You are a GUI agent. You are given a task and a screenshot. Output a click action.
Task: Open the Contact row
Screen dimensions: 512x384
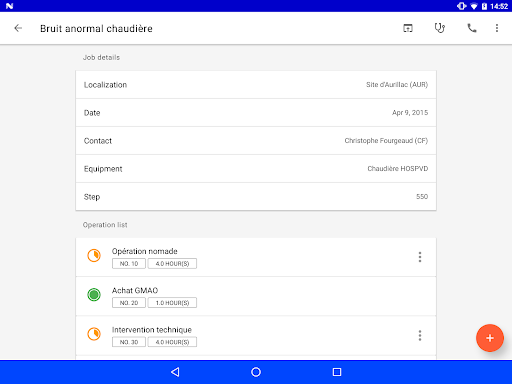(x=256, y=141)
